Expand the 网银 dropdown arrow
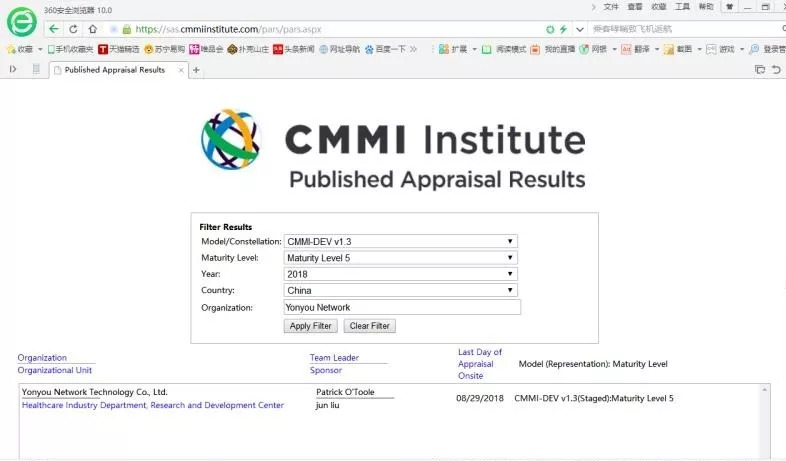 click(614, 49)
